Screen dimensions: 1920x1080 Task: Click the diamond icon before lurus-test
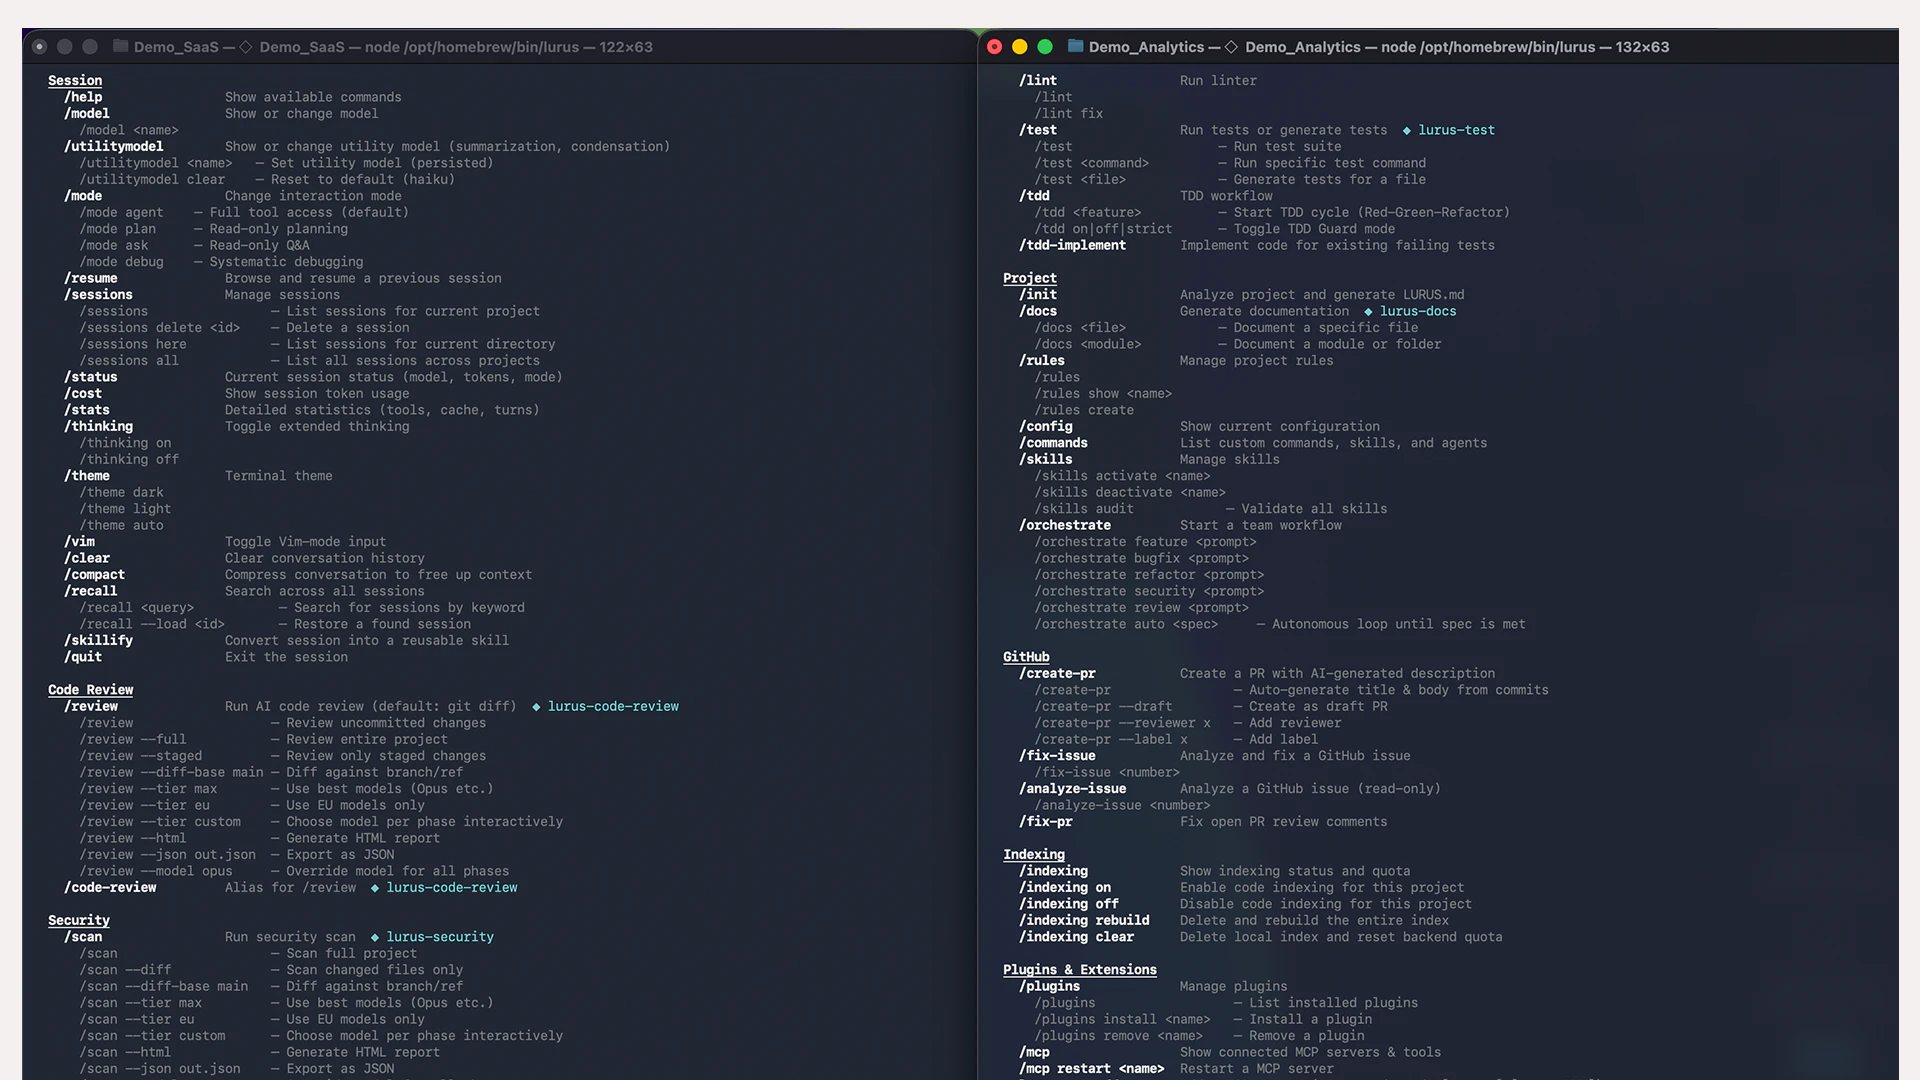coord(1406,131)
